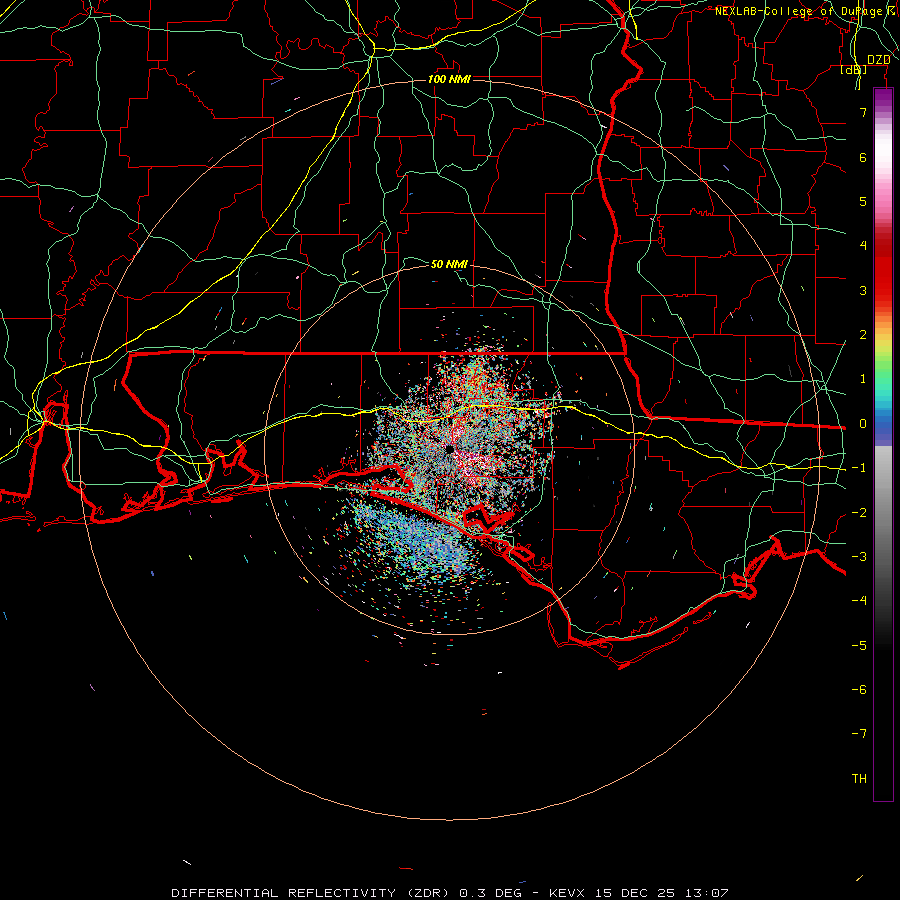900x900 pixels.
Task: Click the "5" value on the color scale
Action: pyautogui.click(x=863, y=201)
